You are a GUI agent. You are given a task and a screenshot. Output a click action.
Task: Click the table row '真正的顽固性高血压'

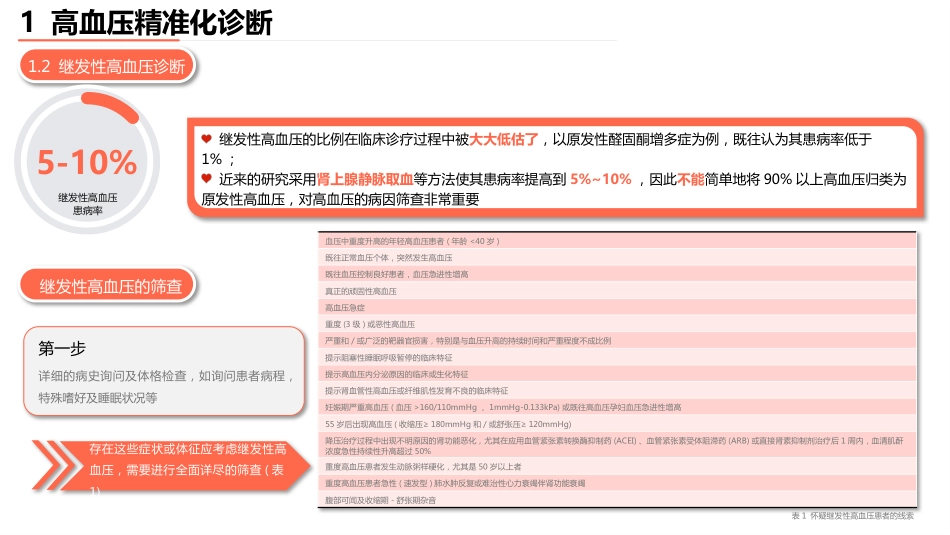click(617, 291)
